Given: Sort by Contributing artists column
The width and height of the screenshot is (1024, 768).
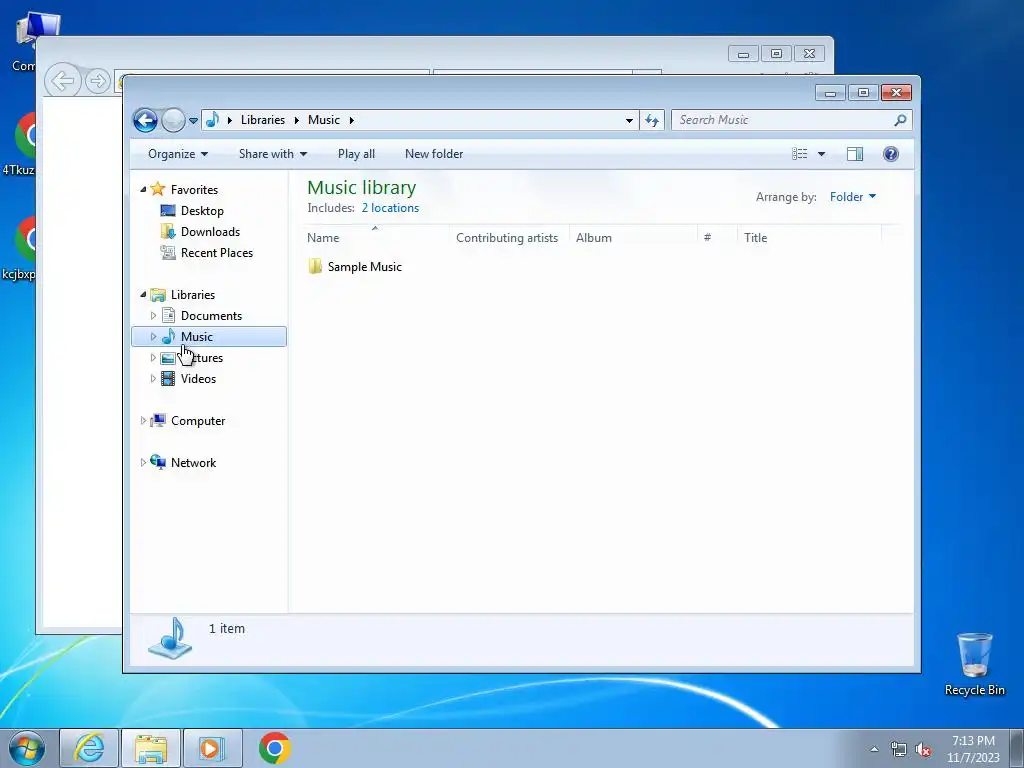Looking at the screenshot, I should click(509, 238).
